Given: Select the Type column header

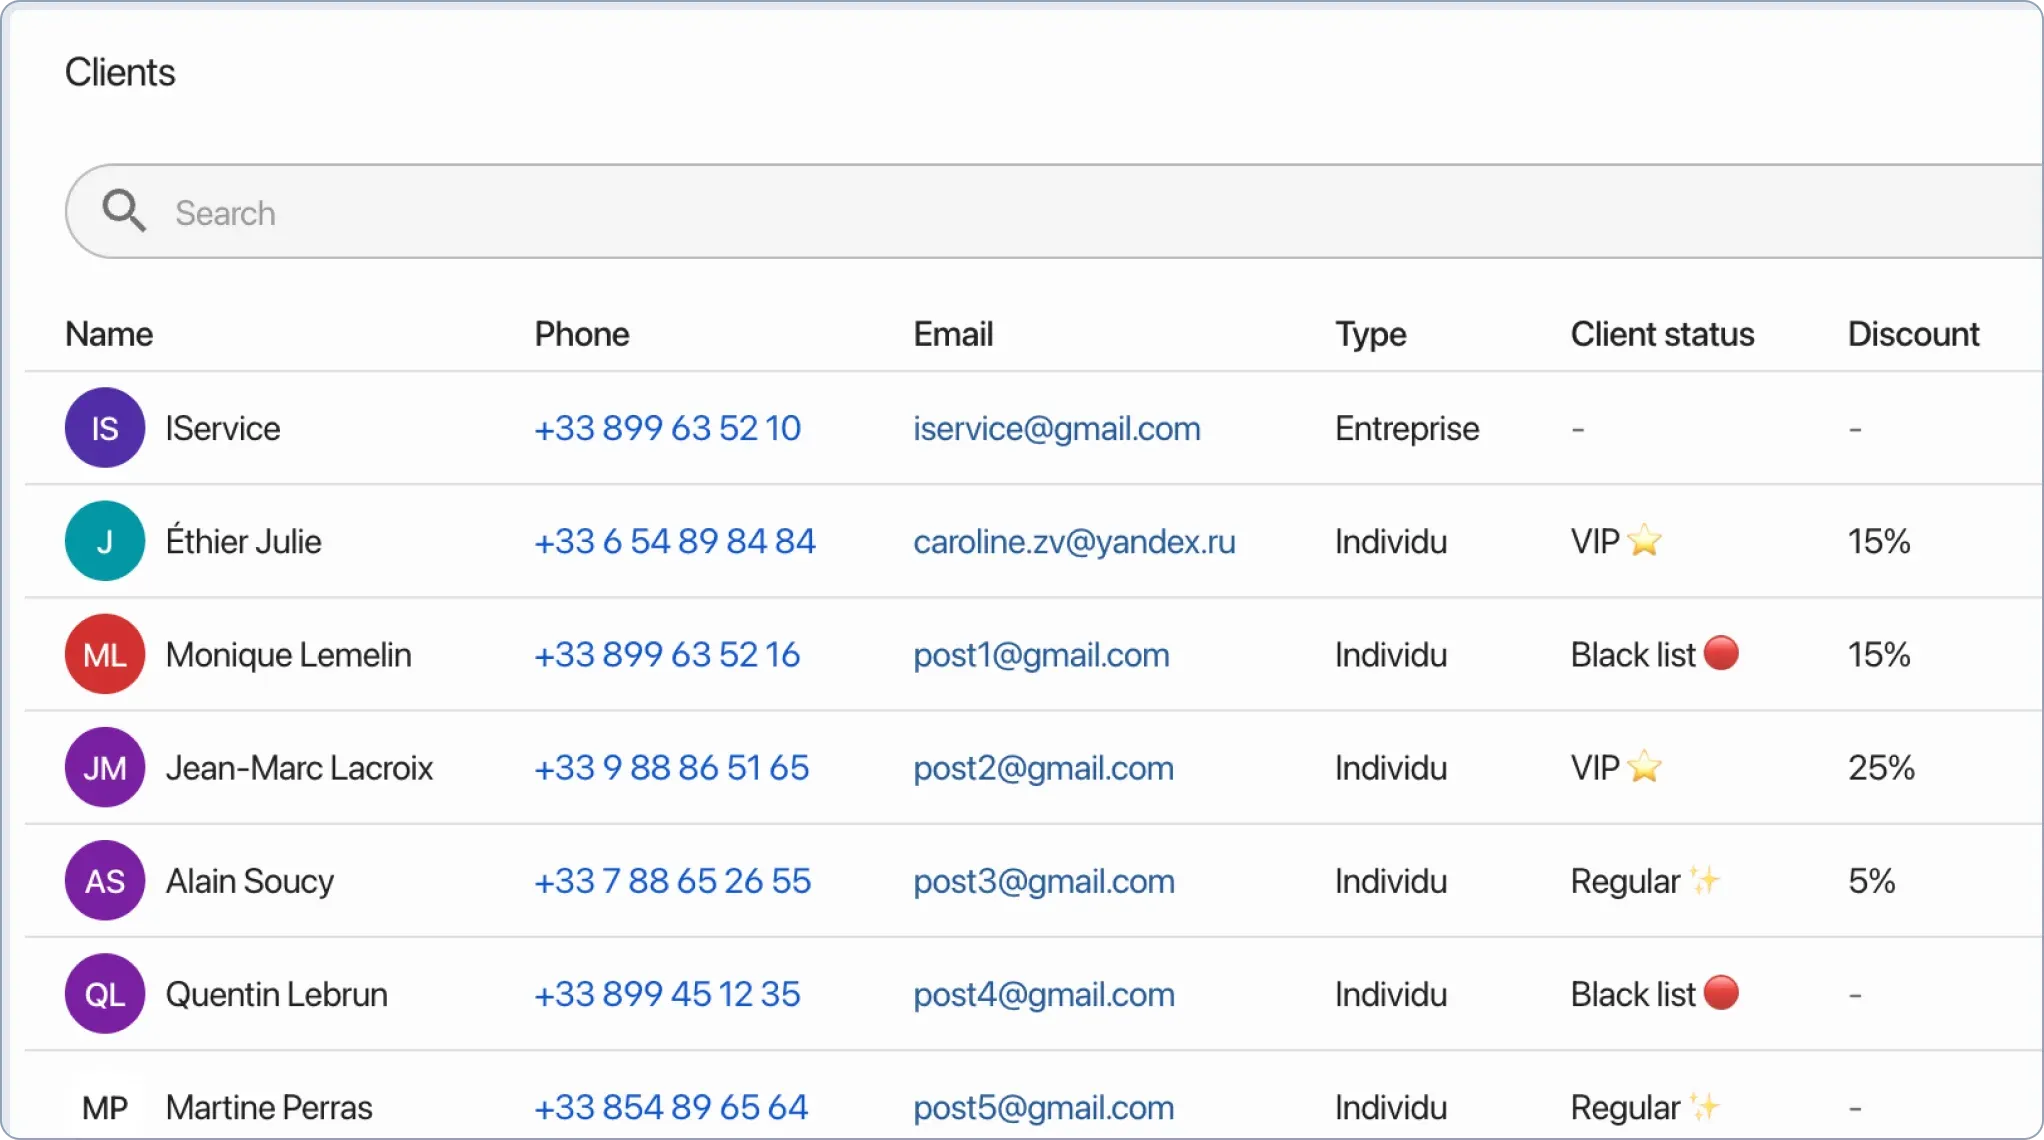Looking at the screenshot, I should (x=1370, y=333).
